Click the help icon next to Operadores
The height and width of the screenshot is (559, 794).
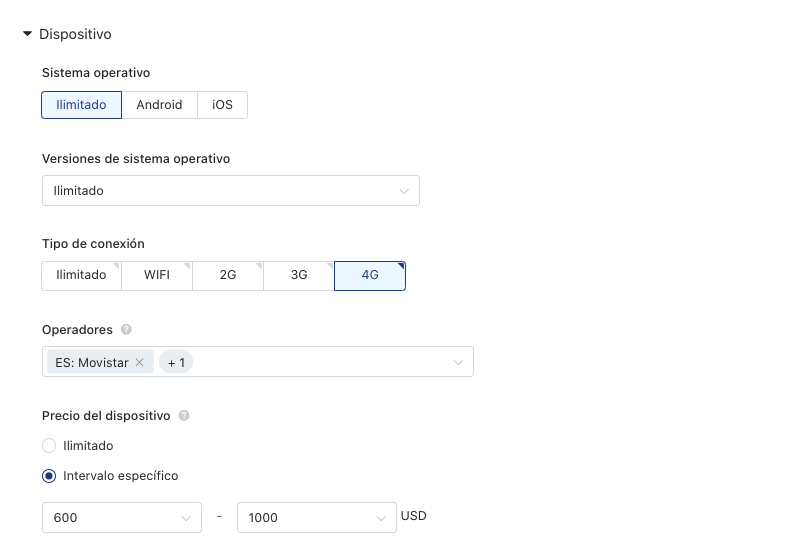click(126, 330)
